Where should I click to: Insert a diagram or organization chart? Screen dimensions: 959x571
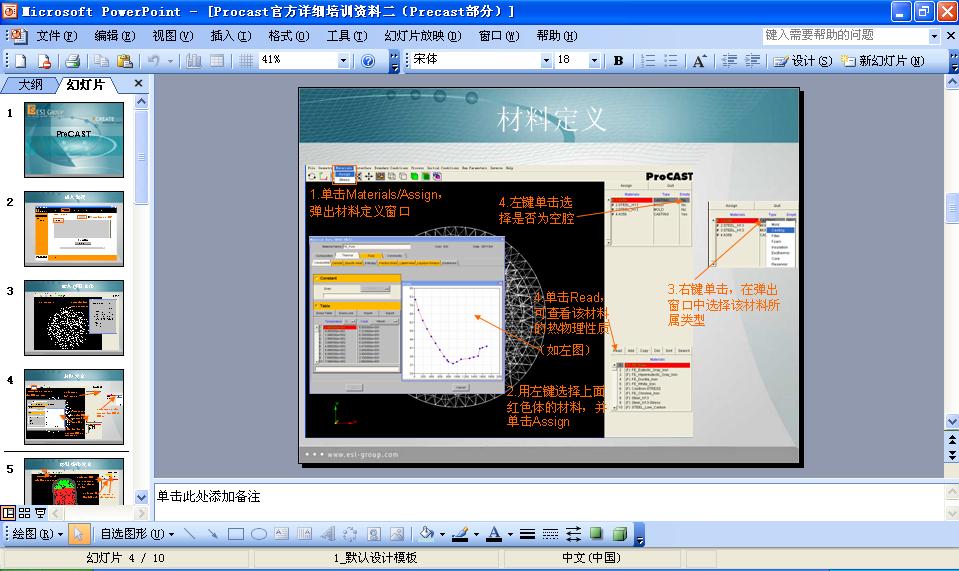point(350,534)
